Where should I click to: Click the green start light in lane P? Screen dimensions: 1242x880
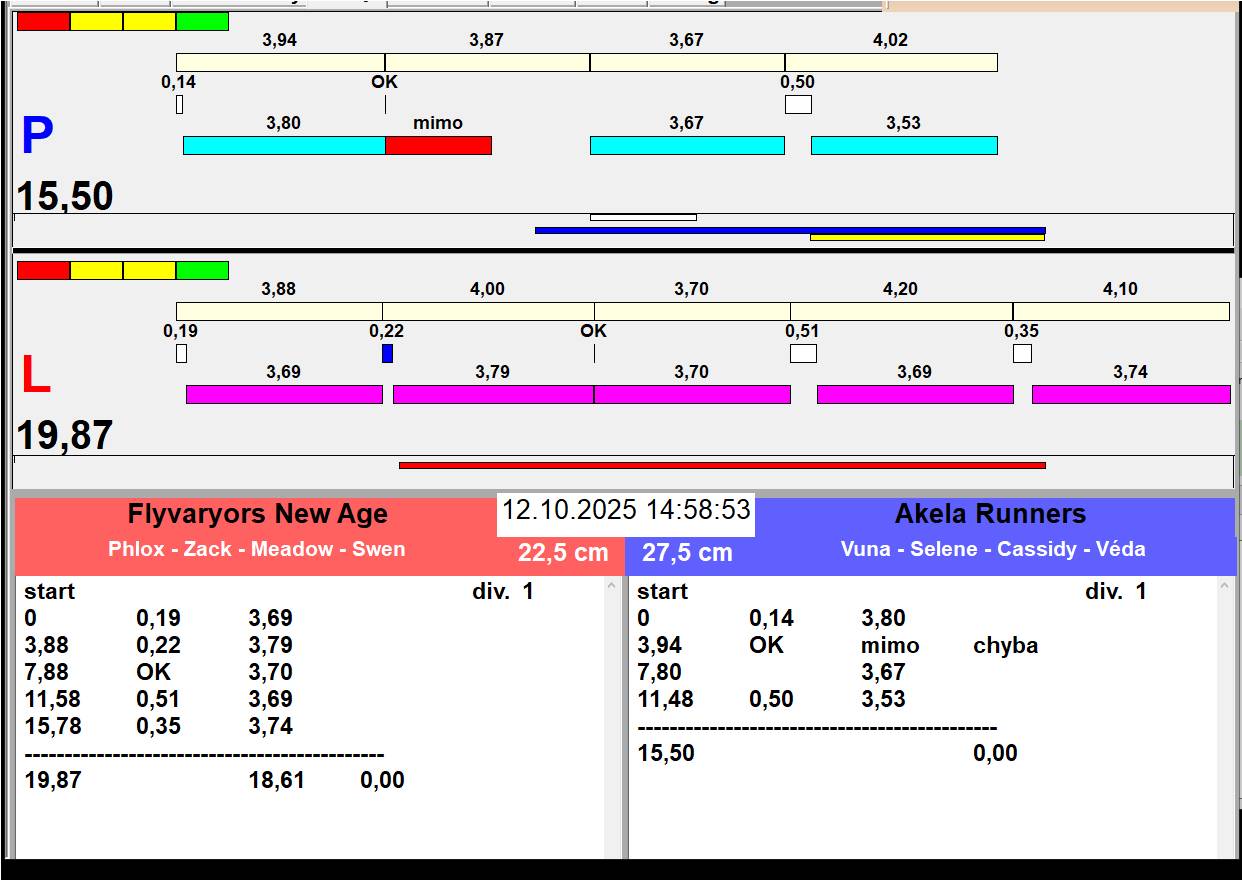point(202,22)
